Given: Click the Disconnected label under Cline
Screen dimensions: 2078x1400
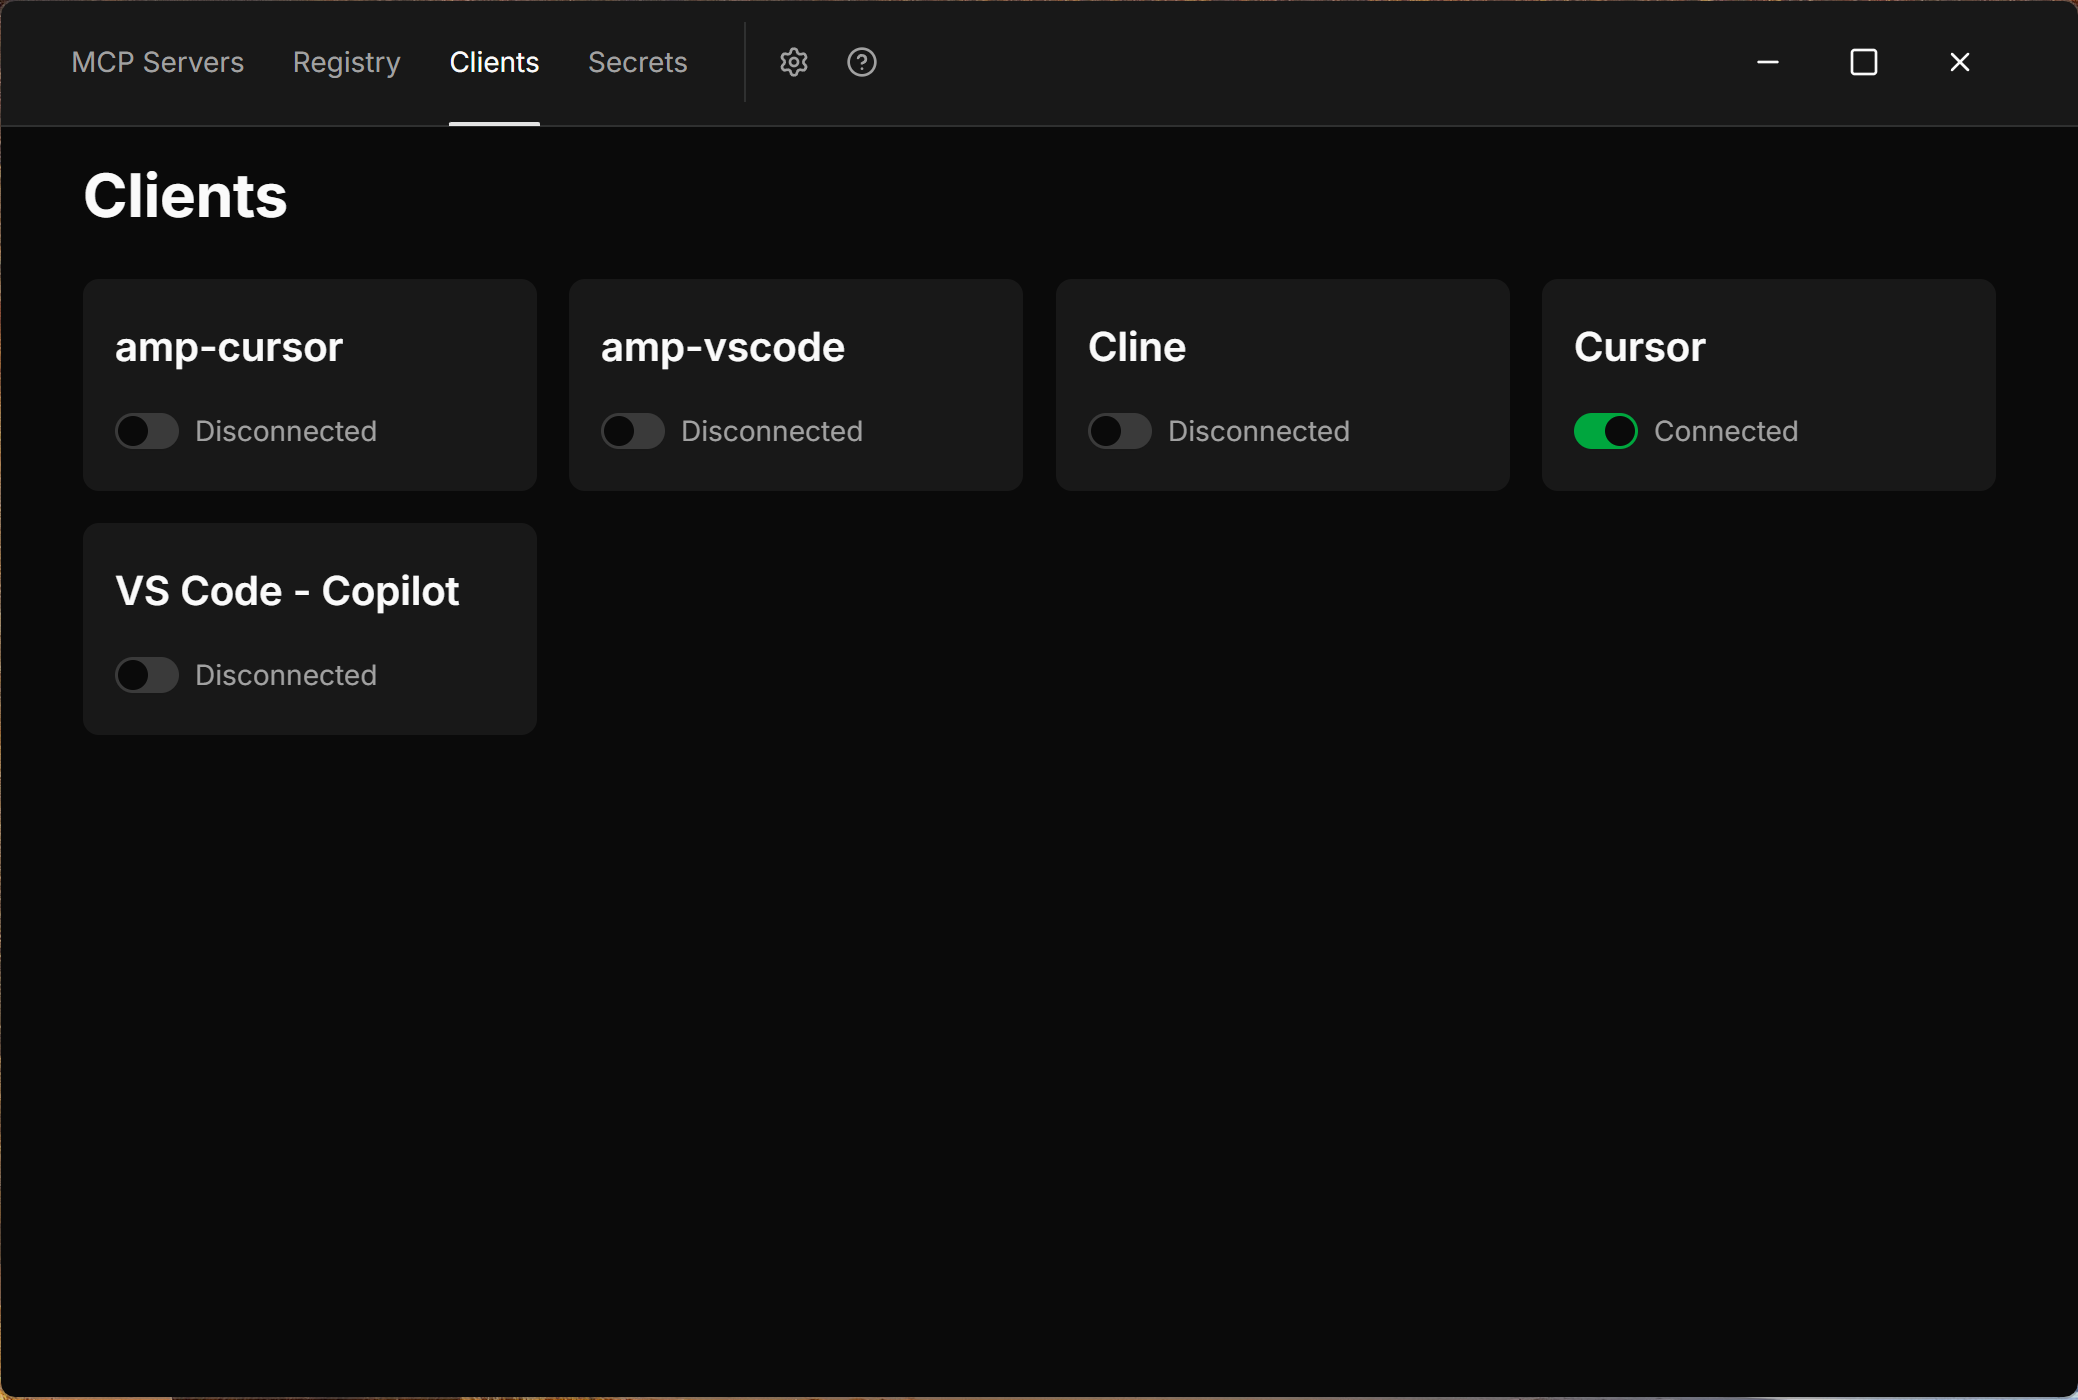Looking at the screenshot, I should (x=1258, y=431).
